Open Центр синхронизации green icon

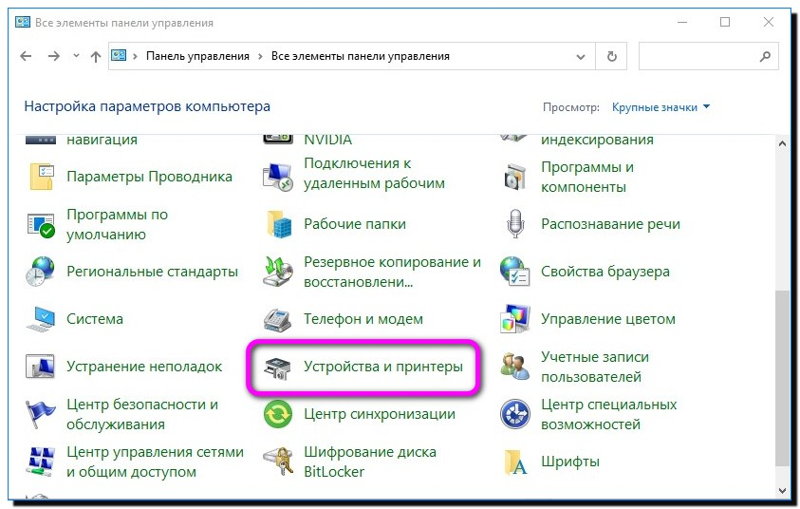[x=278, y=414]
